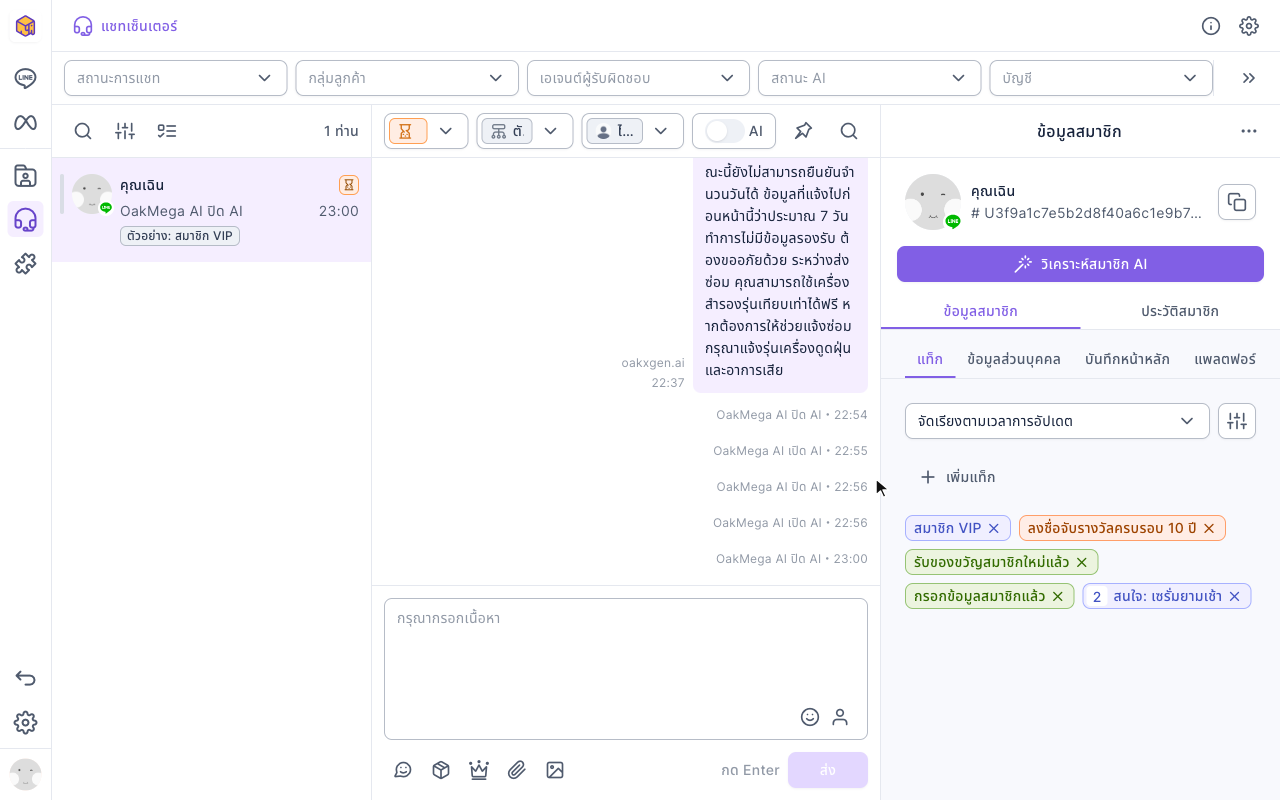This screenshot has height=800, width=1280.
Task: Remove the ลงชื่อจับรางวัลครบรอบ 10 ปี tag
Action: coord(1209,528)
